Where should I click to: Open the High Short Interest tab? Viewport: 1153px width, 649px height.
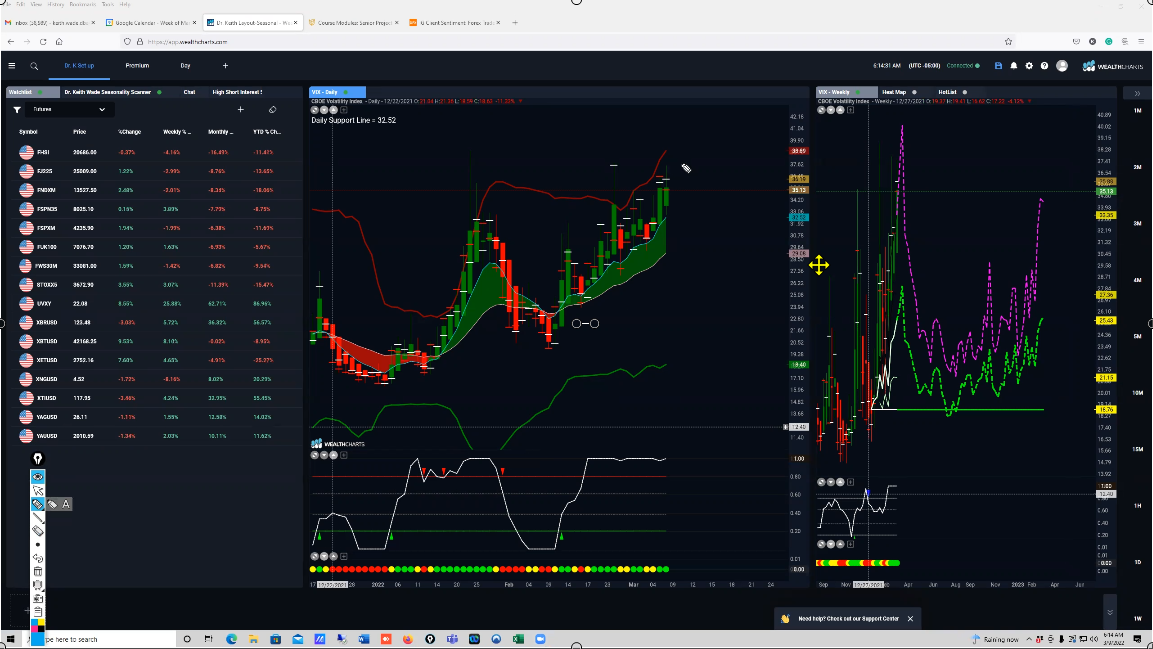pos(237,92)
